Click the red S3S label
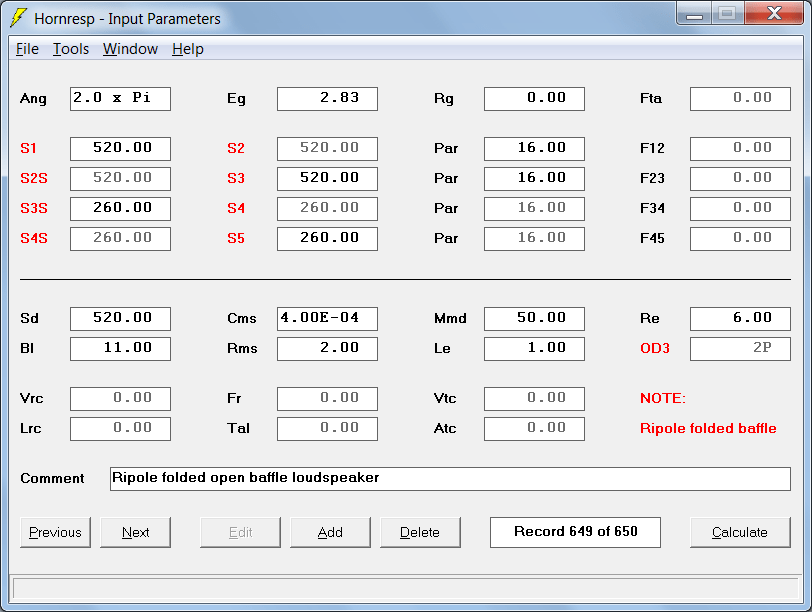Viewport: 812px width, 612px height. 34,209
